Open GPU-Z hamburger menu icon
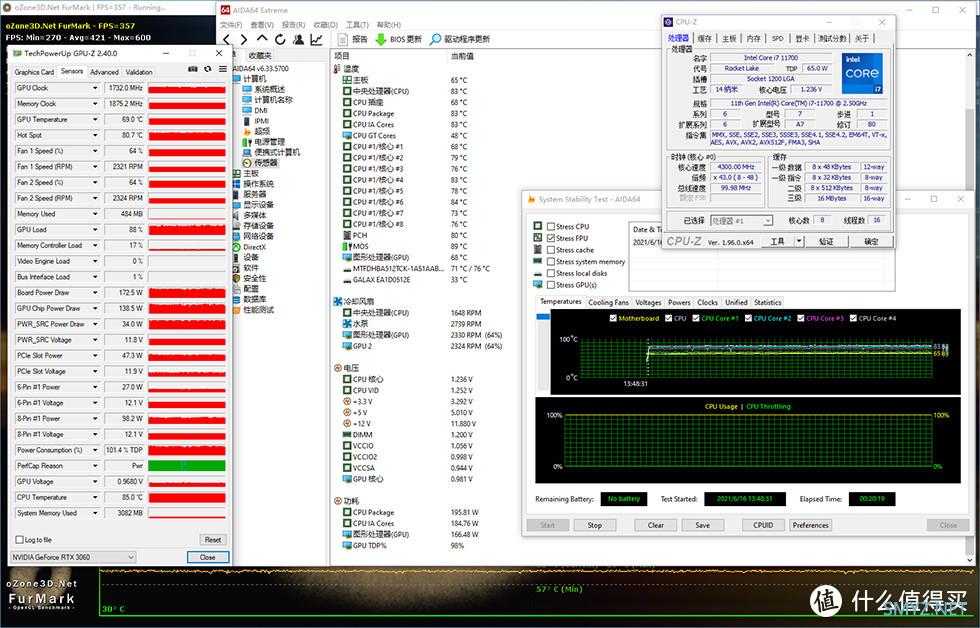The image size is (980, 628). coord(222,69)
